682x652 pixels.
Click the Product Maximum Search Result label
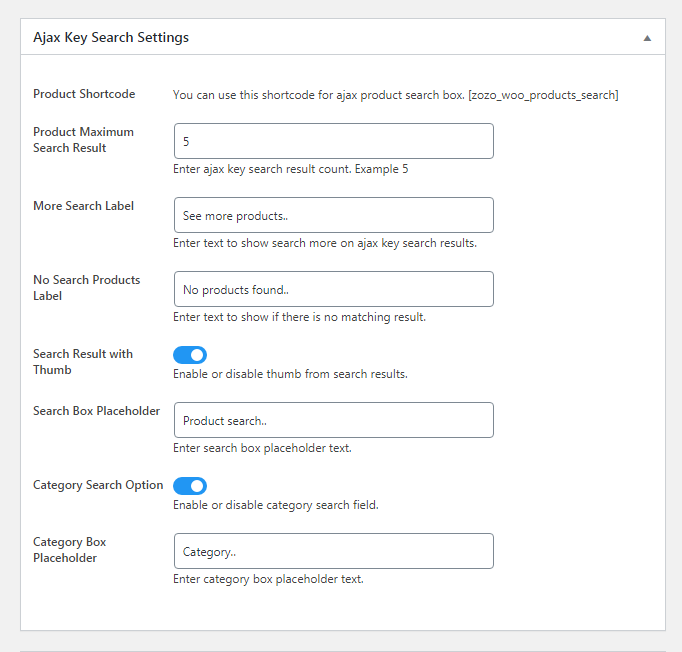(84, 140)
